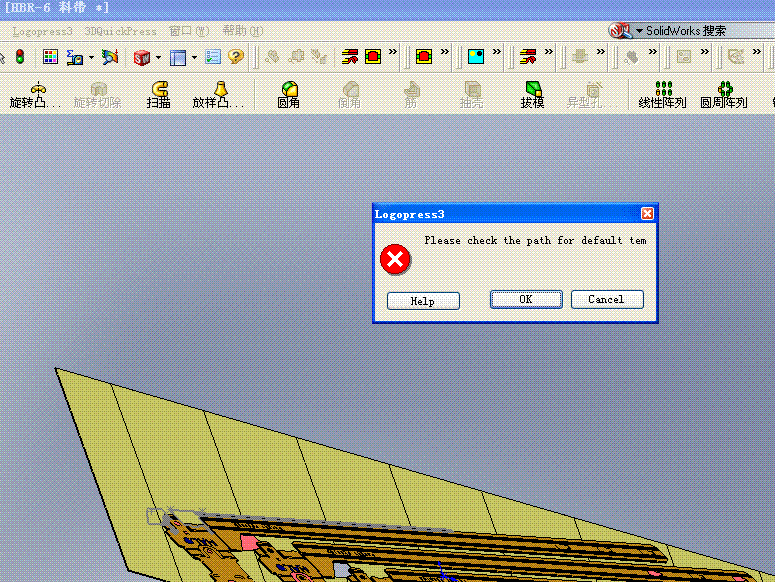Expand dropdown arrow beside sigma icon
The image size is (775, 582).
click(91, 58)
